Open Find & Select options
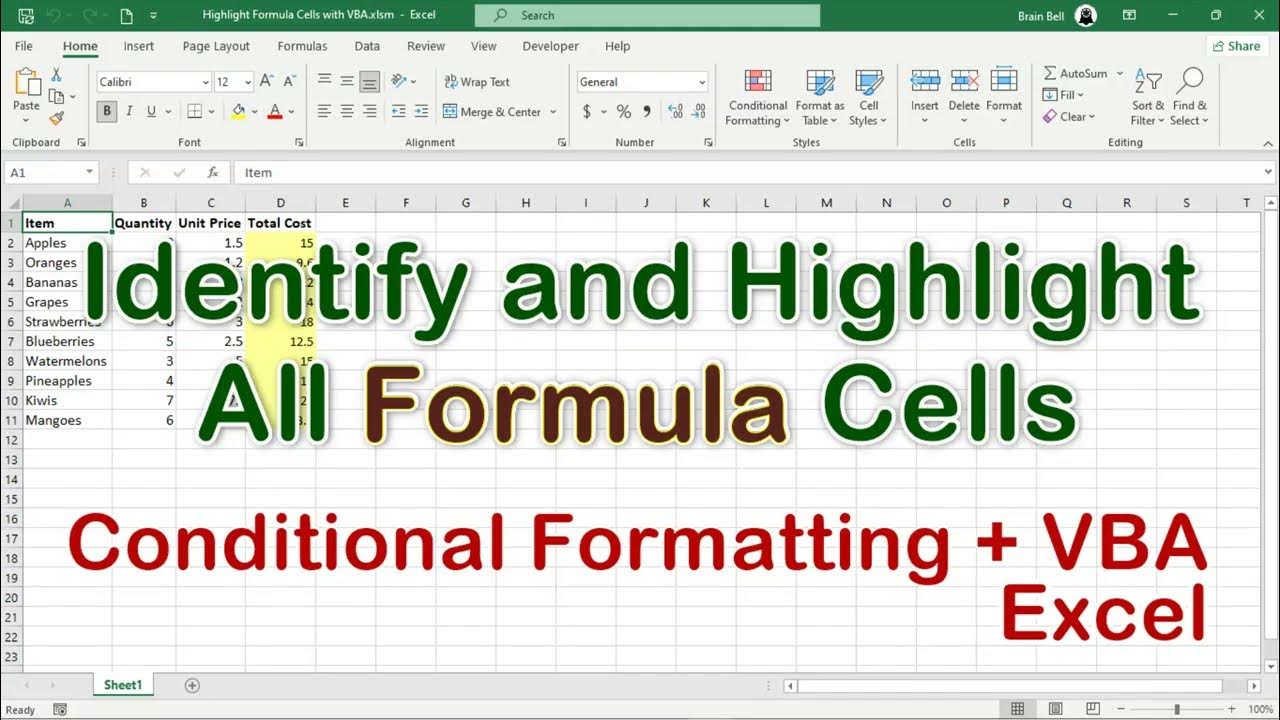 (1190, 98)
